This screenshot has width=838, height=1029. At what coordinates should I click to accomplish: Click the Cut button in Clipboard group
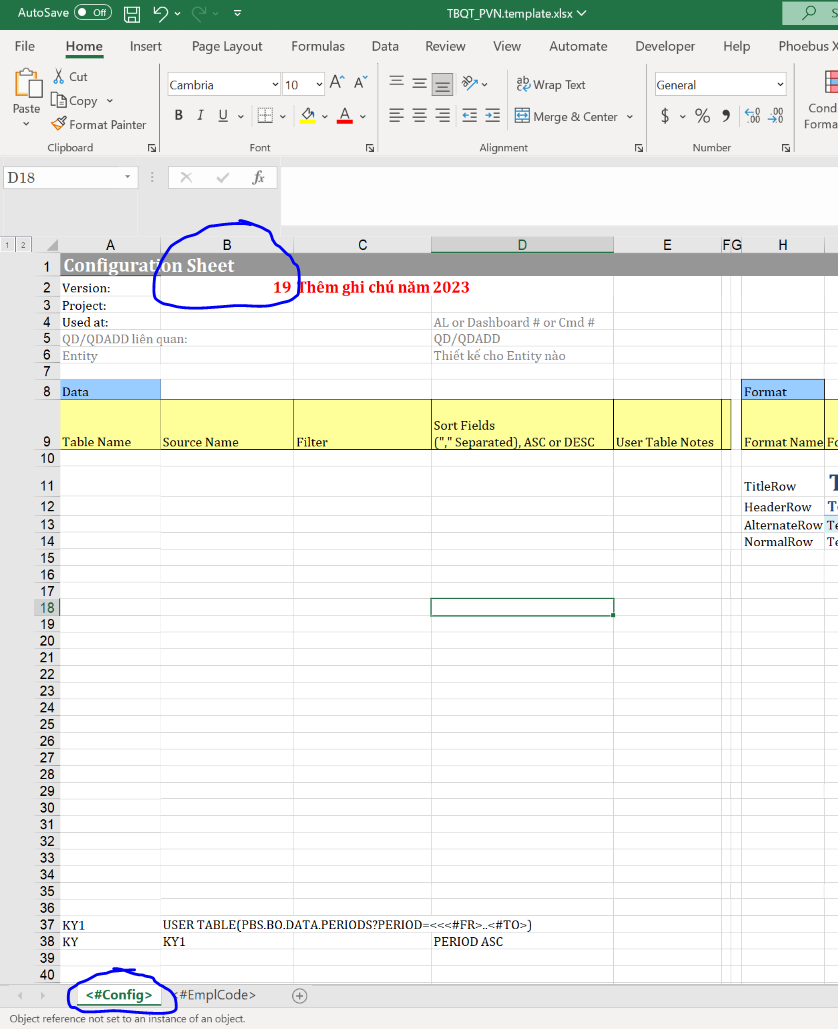pyautogui.click(x=70, y=77)
